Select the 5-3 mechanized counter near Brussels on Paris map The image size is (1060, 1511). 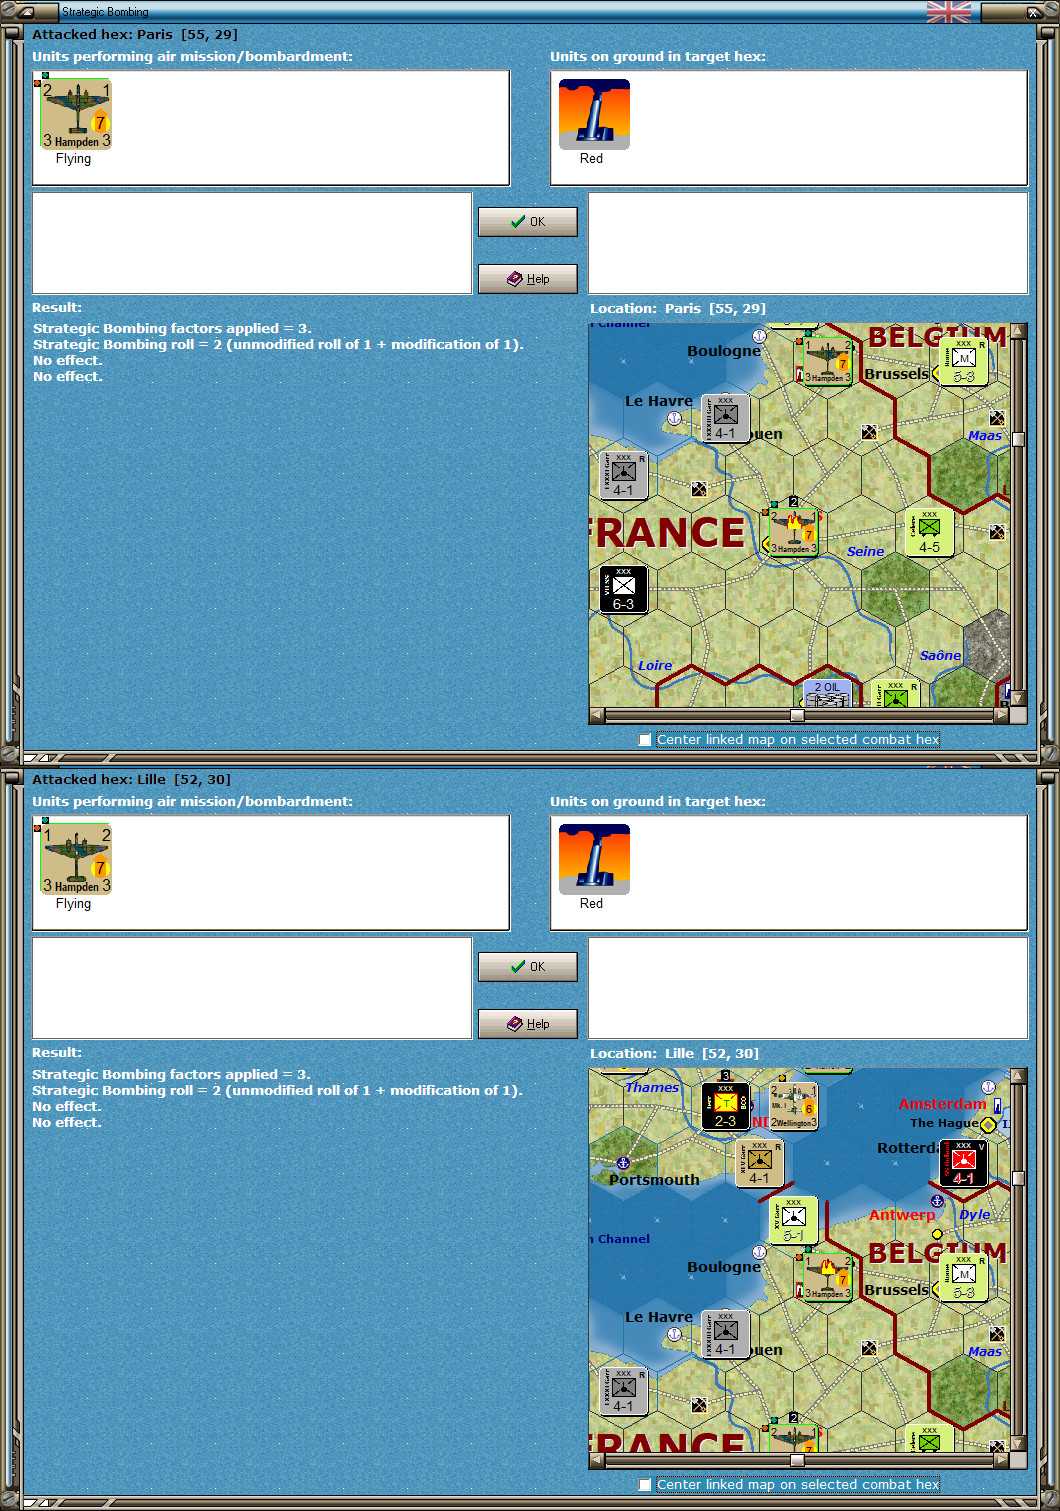[964, 361]
